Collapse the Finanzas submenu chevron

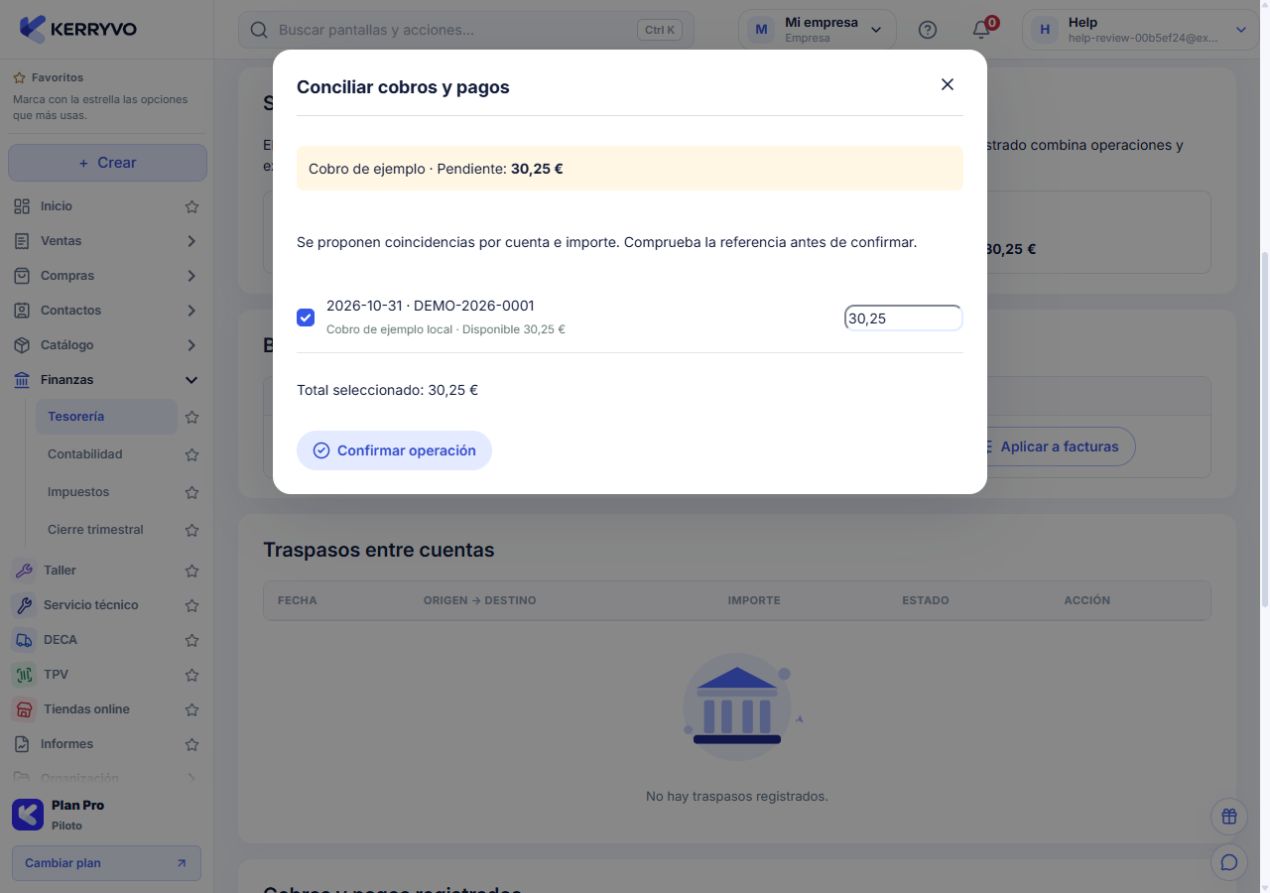coord(191,380)
